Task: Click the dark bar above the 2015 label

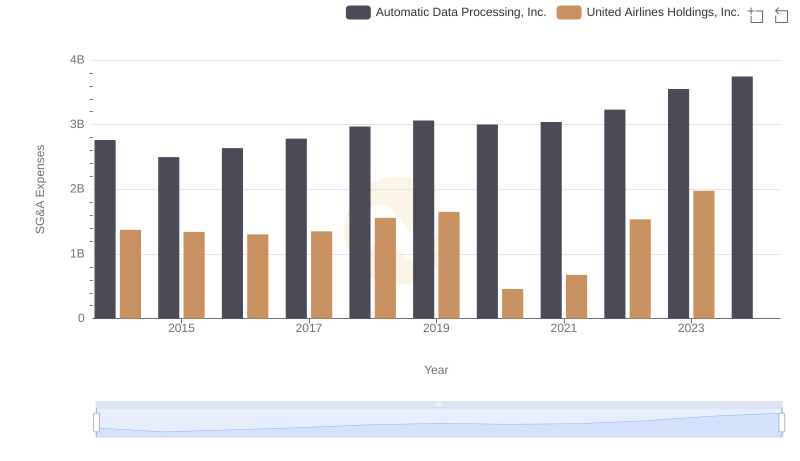Action: [168, 238]
